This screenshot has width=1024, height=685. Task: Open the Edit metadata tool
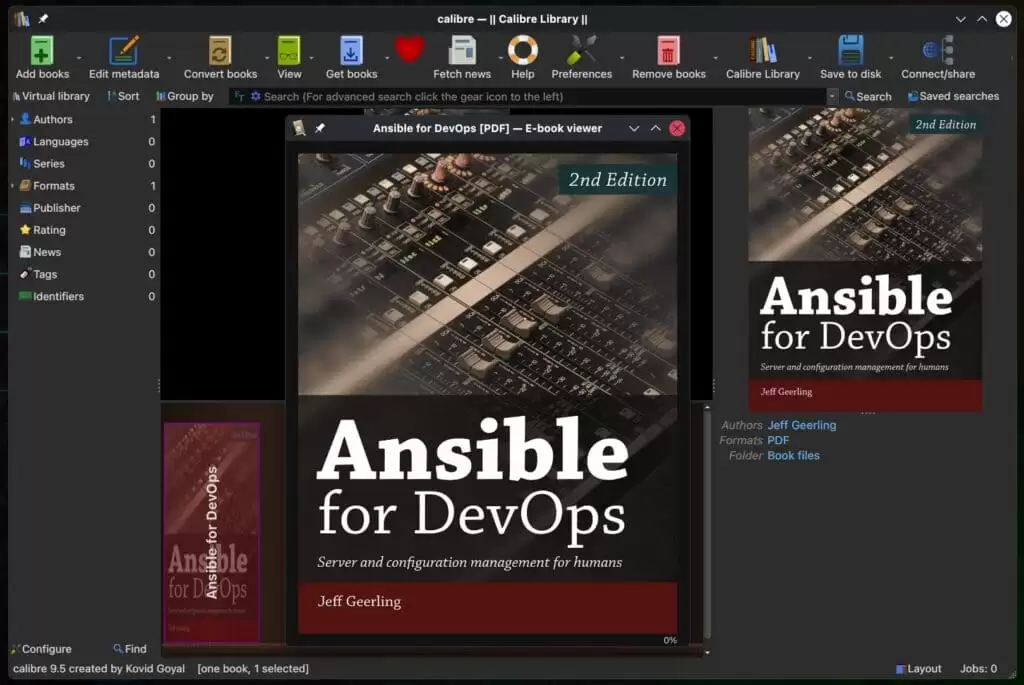[124, 51]
